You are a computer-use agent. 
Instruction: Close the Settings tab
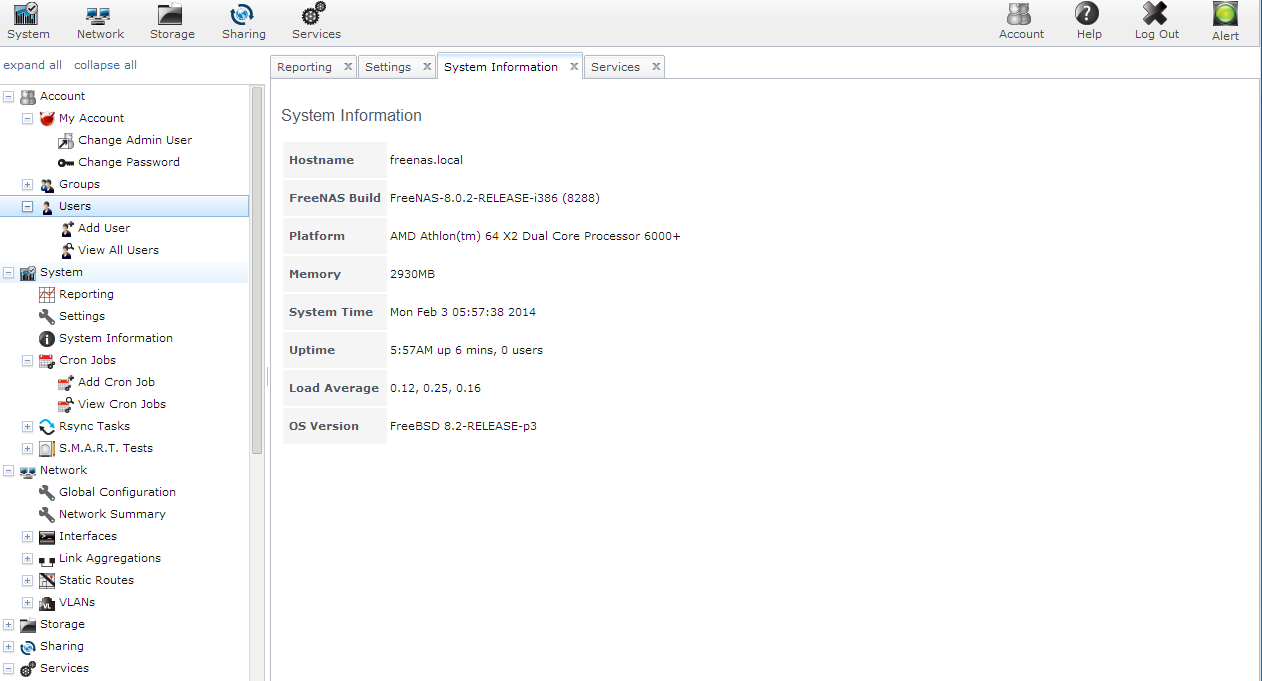click(x=427, y=67)
